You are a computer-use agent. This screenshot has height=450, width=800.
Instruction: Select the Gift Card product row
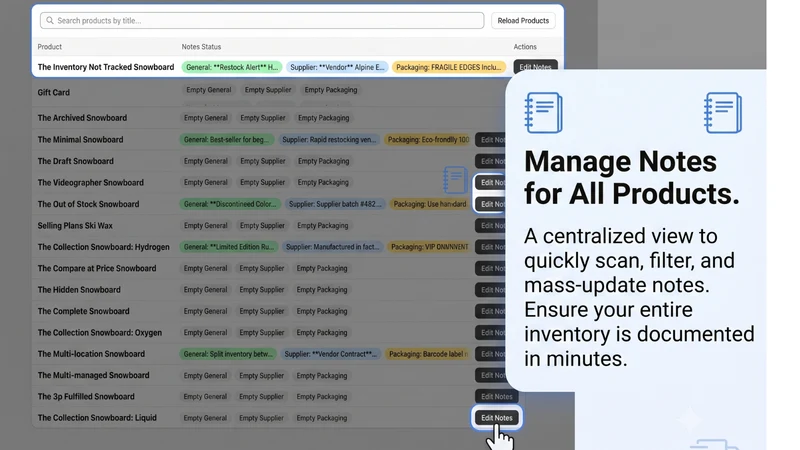click(x=270, y=92)
